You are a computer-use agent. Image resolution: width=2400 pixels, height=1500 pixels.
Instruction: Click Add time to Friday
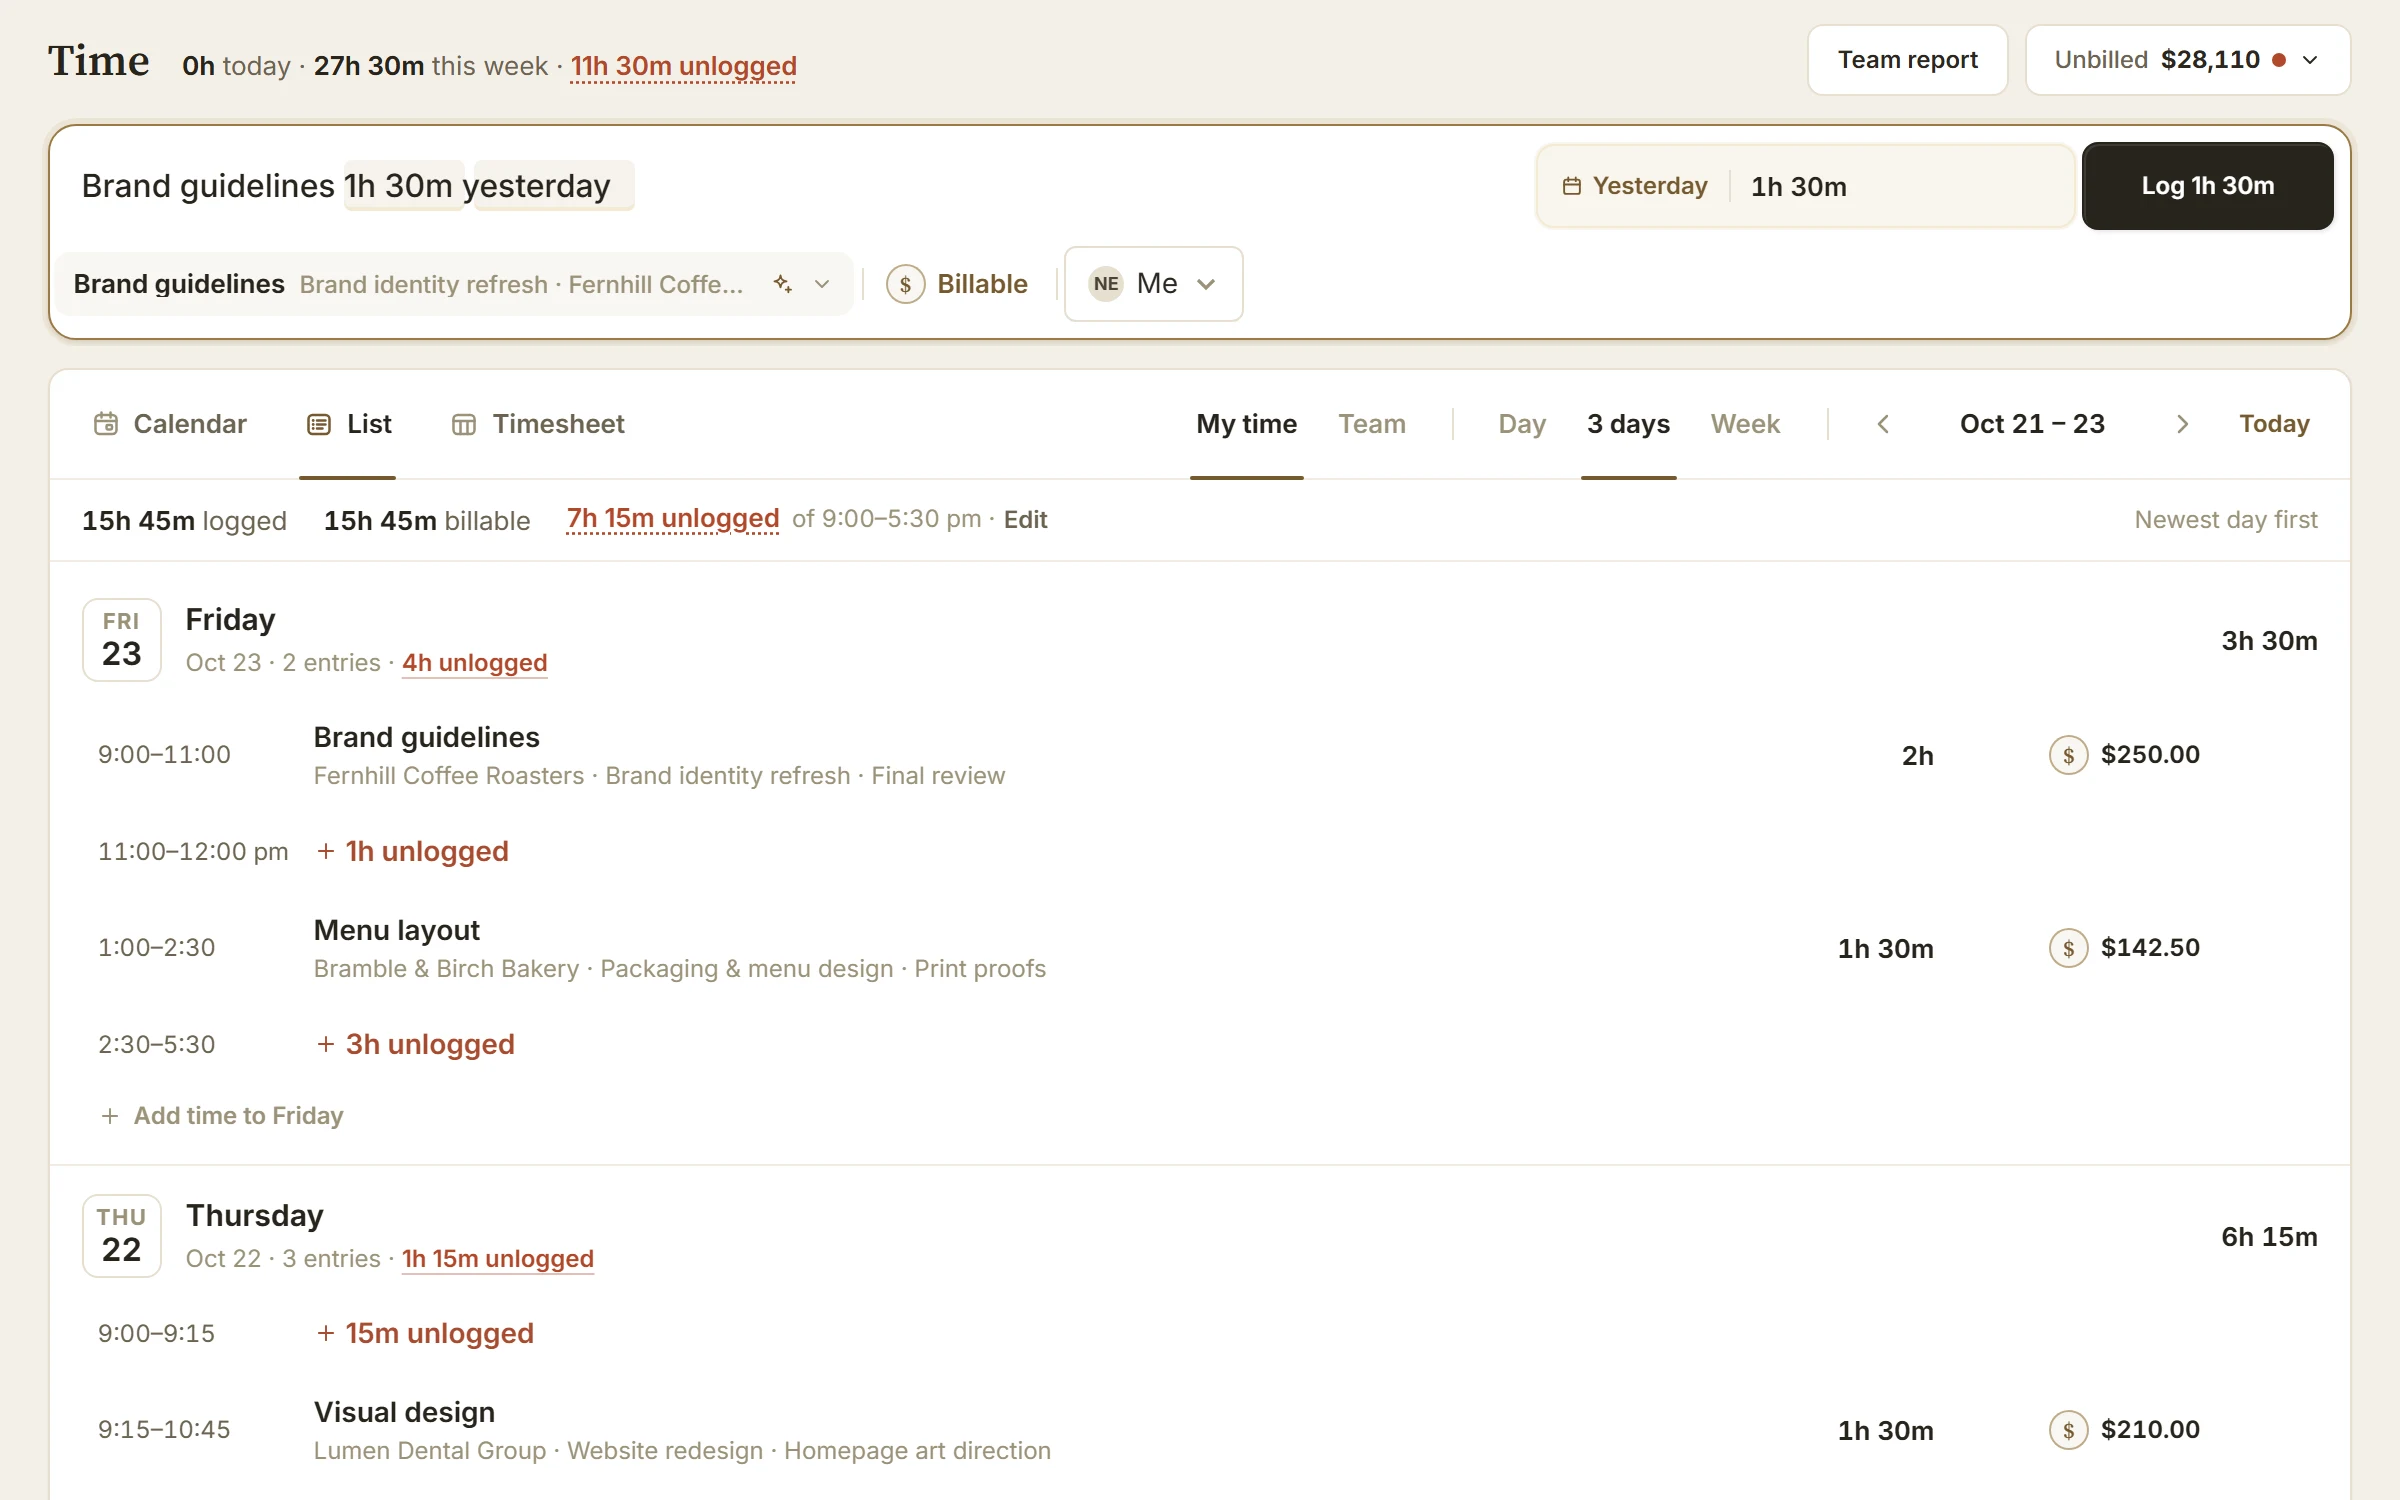[222, 1116]
